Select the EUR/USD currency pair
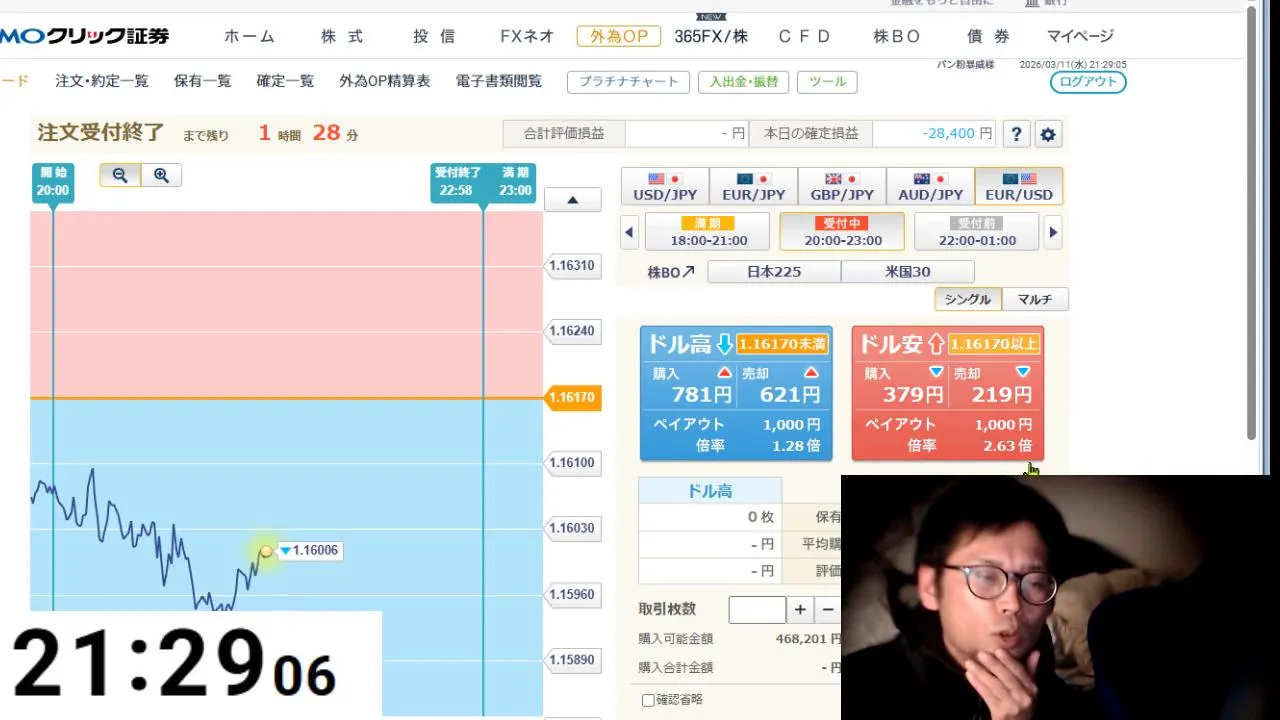The image size is (1280, 720). pos(1018,186)
